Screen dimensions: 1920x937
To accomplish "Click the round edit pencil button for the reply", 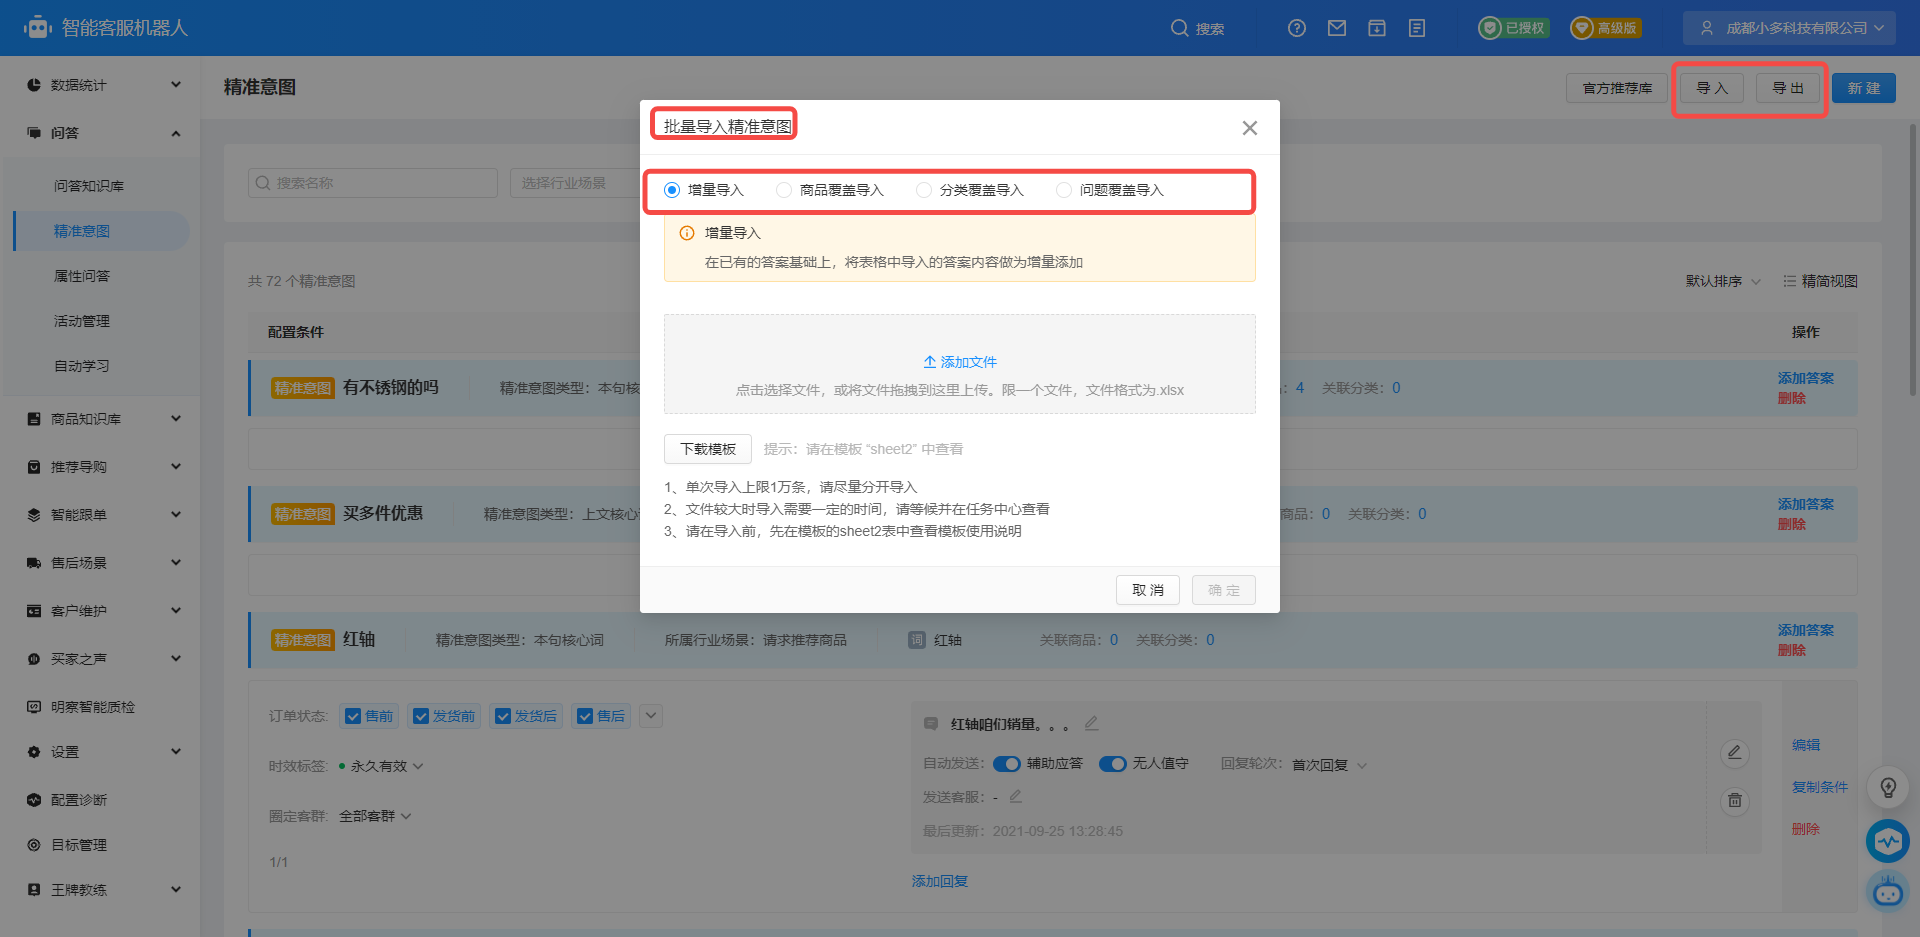I will (1735, 752).
